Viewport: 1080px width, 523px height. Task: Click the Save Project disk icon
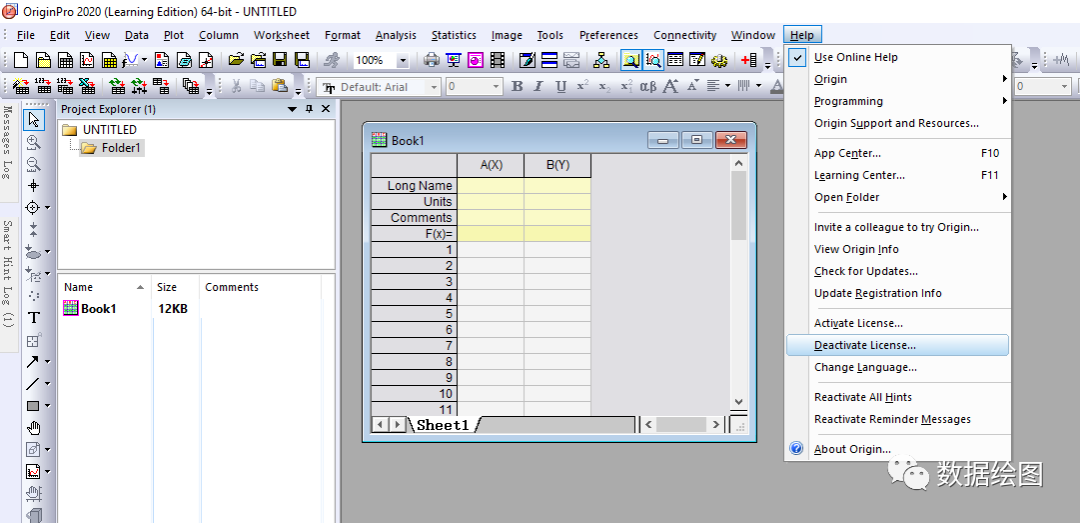(280, 60)
